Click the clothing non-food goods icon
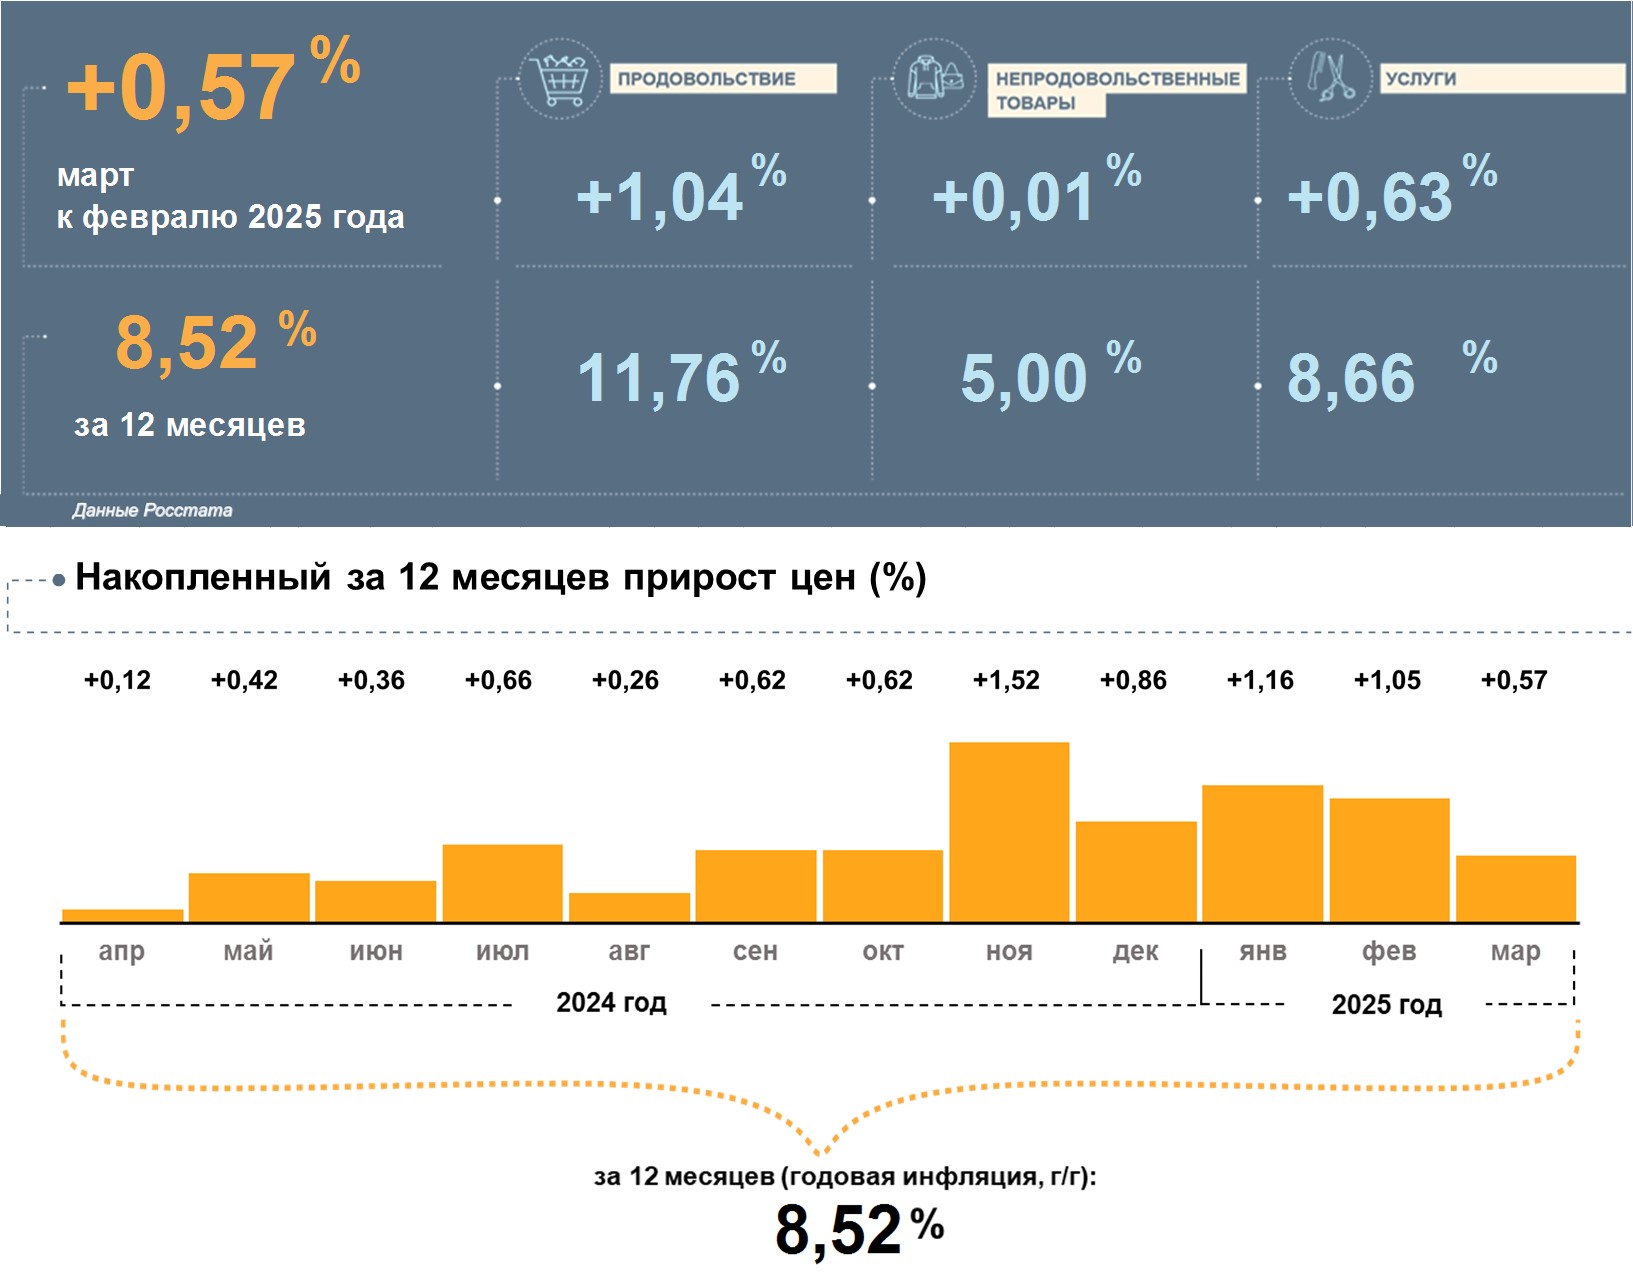Image resolution: width=1633 pixels, height=1285 pixels. click(x=935, y=79)
